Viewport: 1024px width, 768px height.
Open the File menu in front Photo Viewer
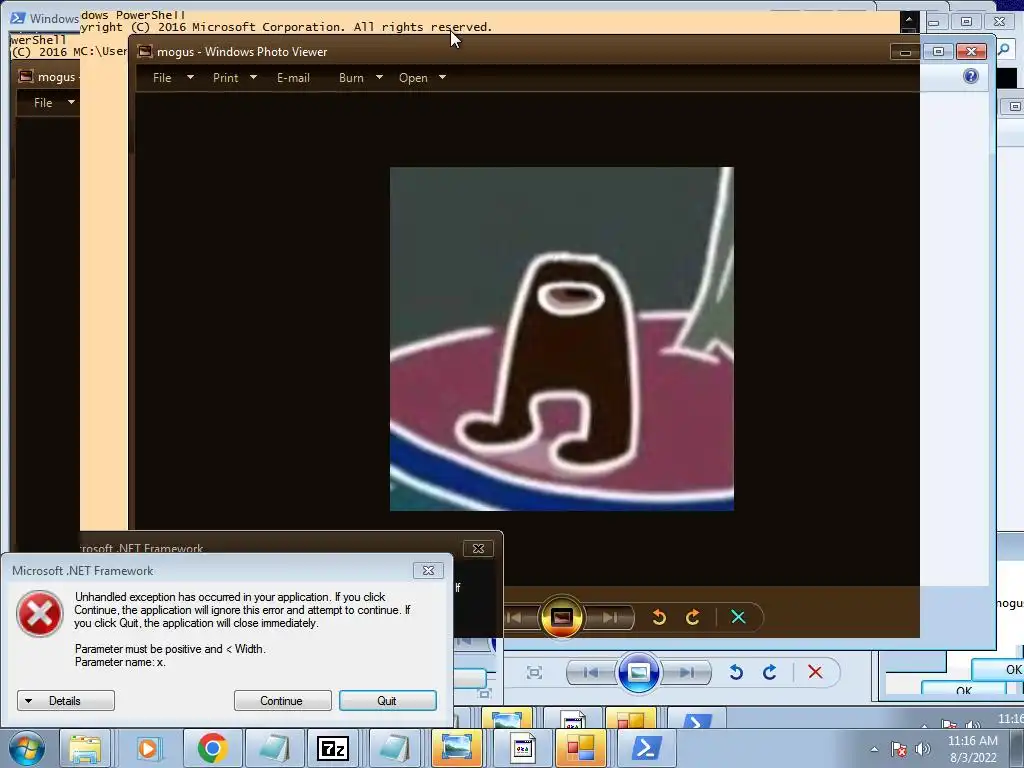point(162,78)
